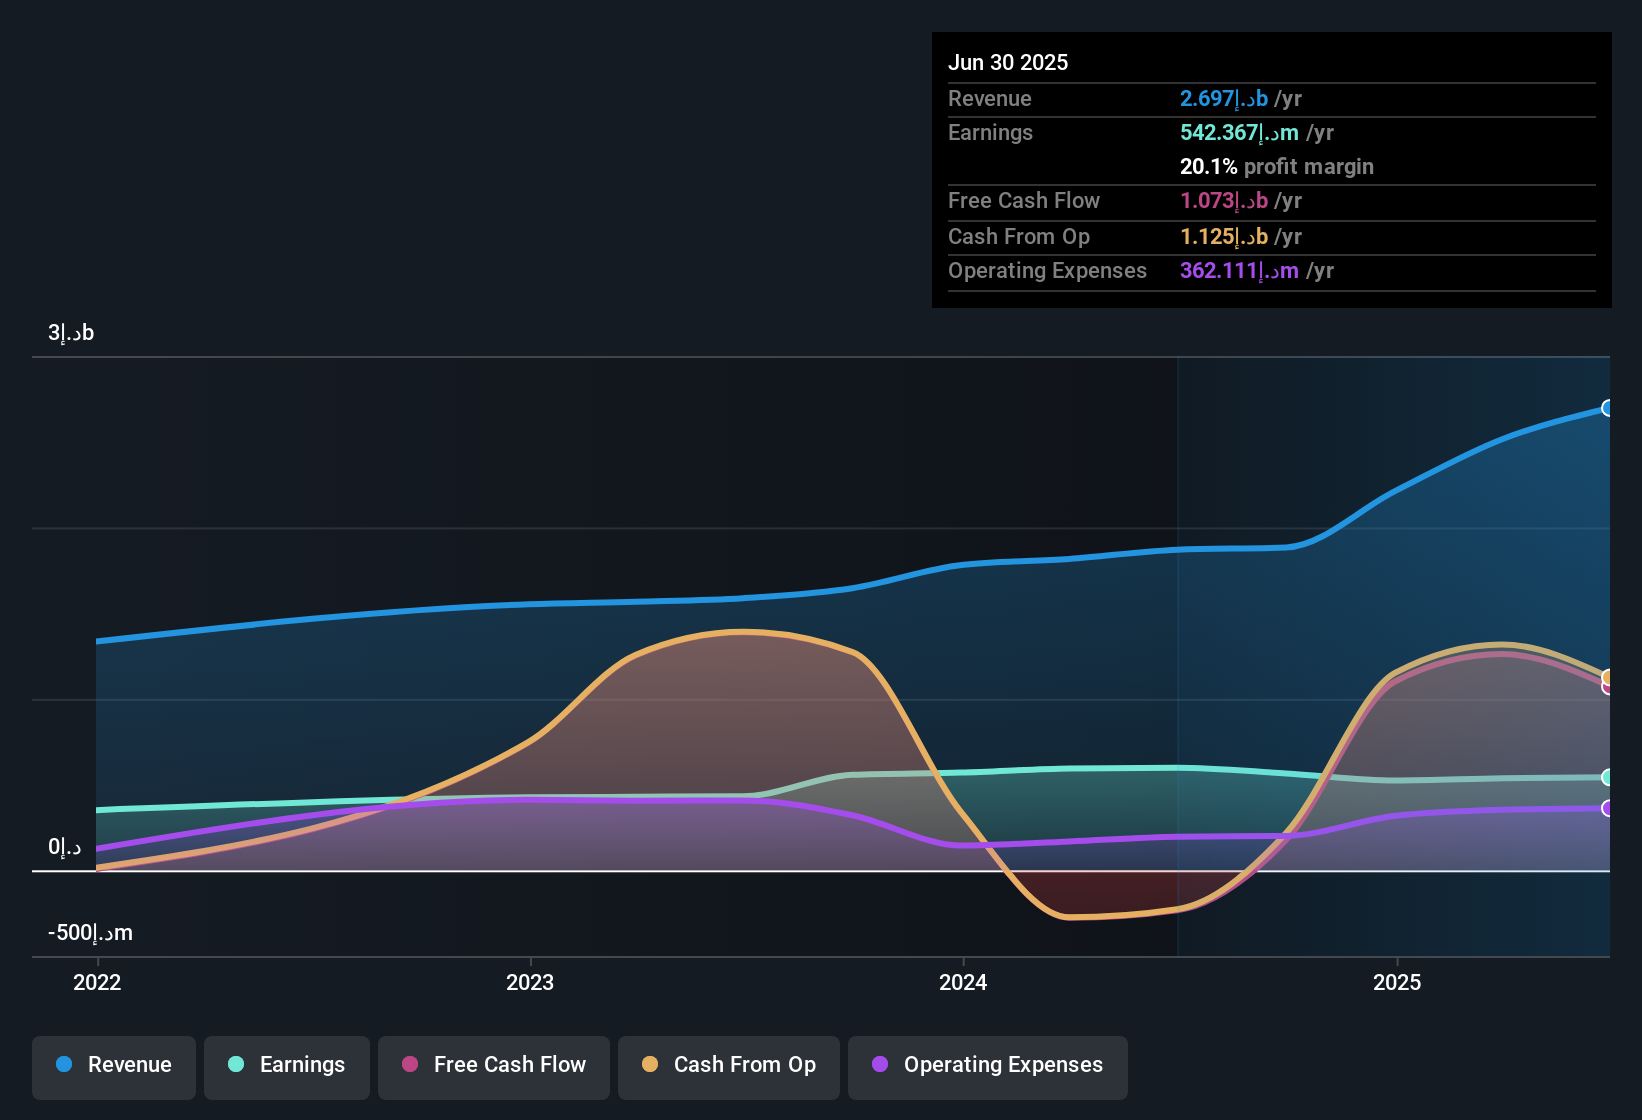Select the 2023 axis label
This screenshot has height=1120, width=1642.
tap(531, 983)
